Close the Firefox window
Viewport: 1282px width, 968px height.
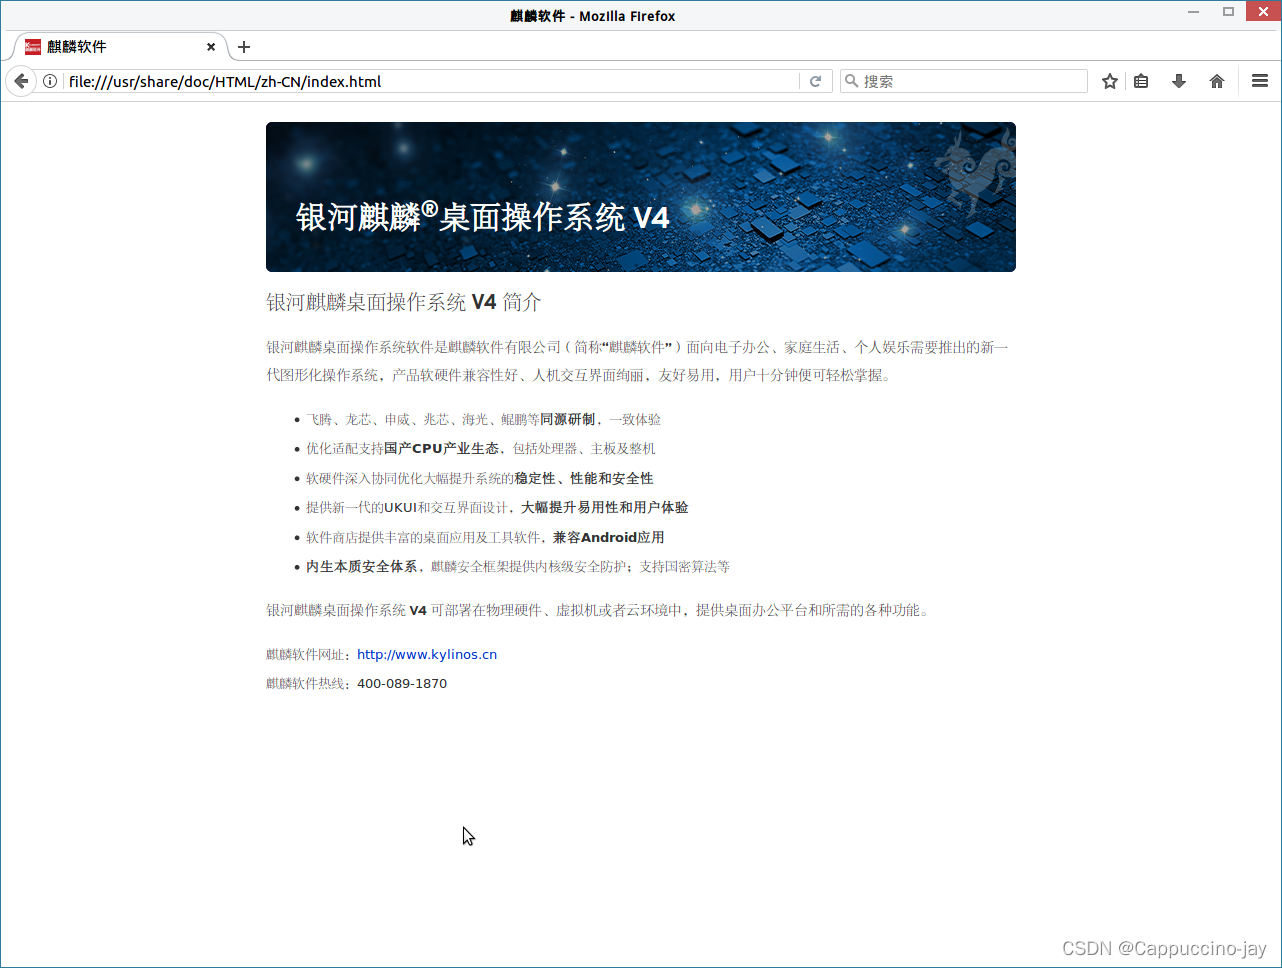[x=1262, y=12]
